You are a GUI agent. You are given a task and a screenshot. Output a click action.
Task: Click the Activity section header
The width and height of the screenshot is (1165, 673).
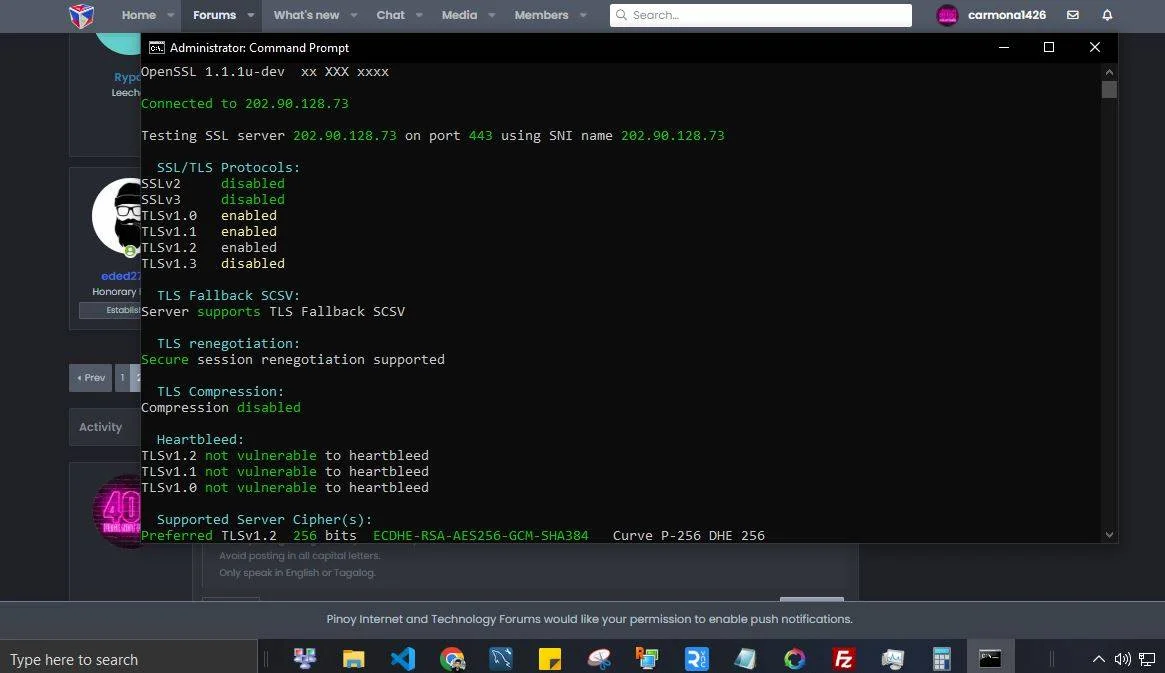coord(100,427)
